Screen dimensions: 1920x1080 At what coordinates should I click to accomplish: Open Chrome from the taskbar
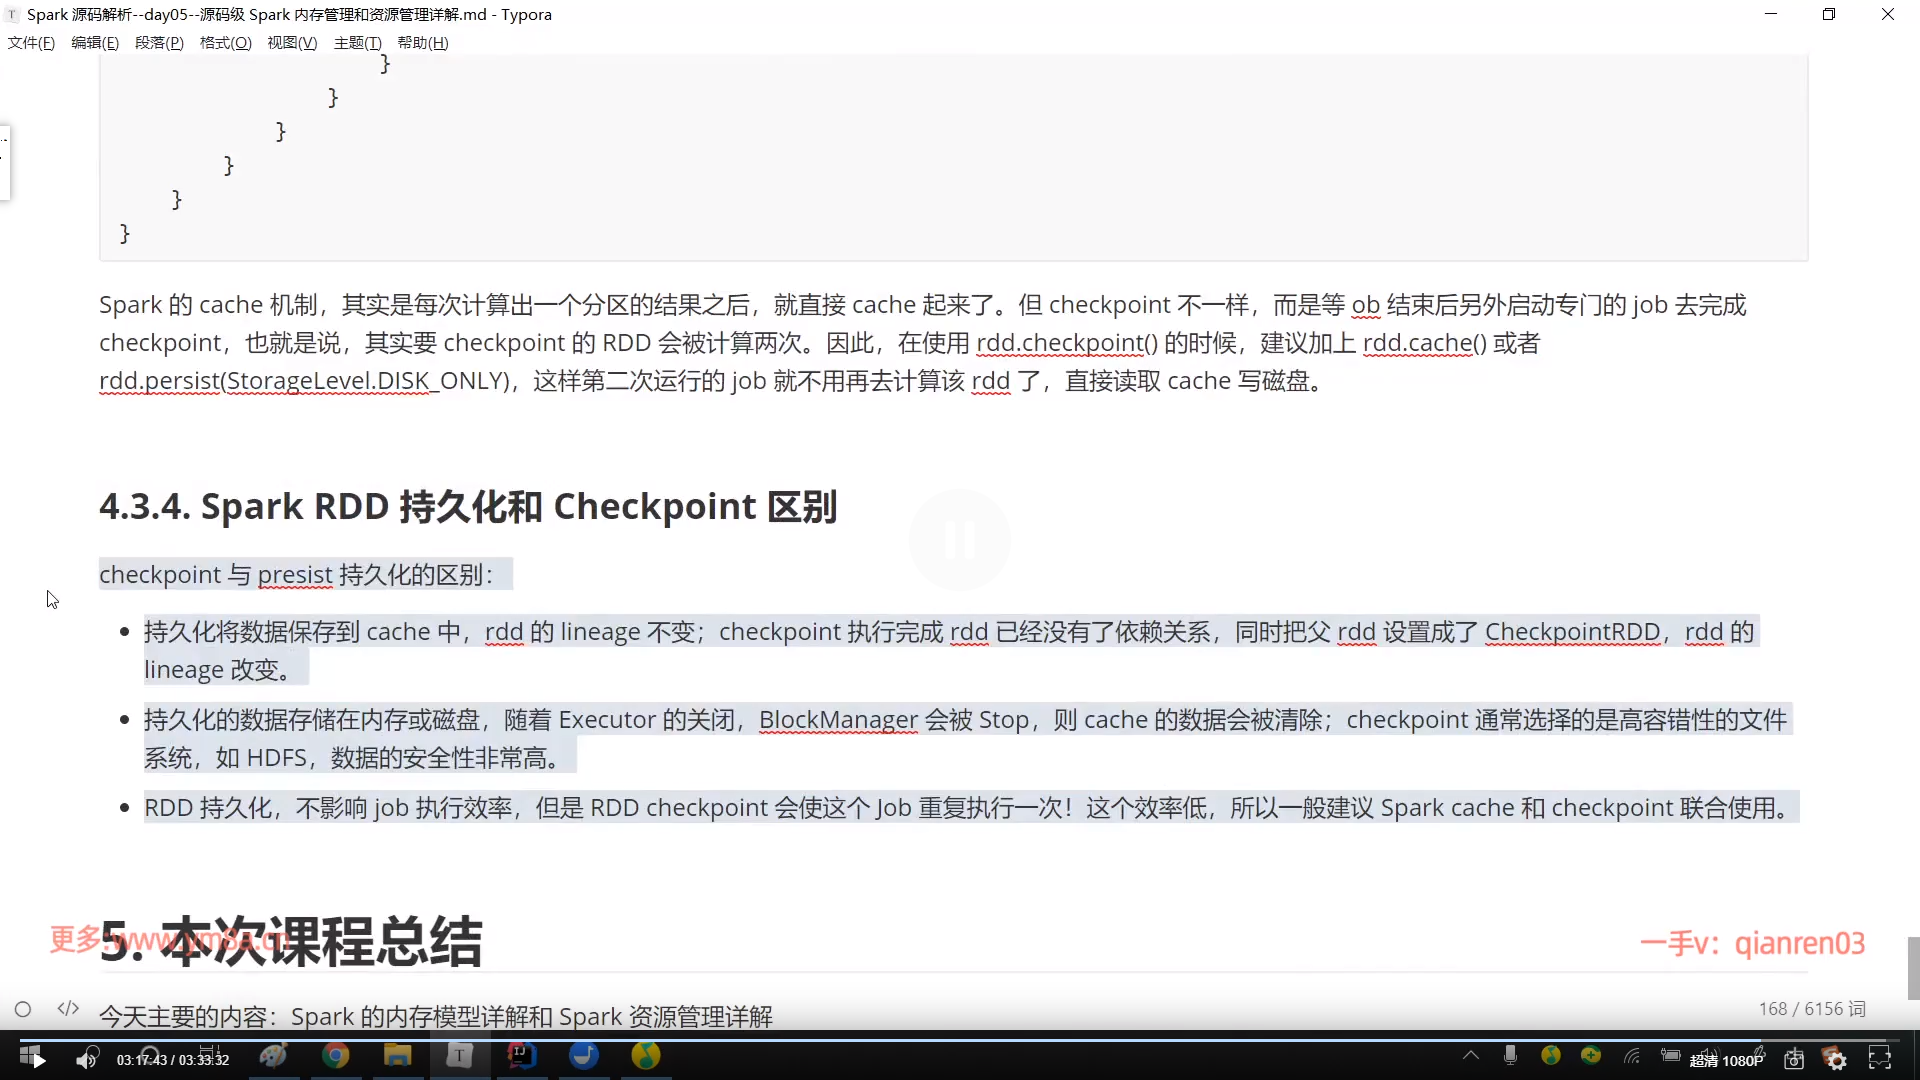point(335,1056)
